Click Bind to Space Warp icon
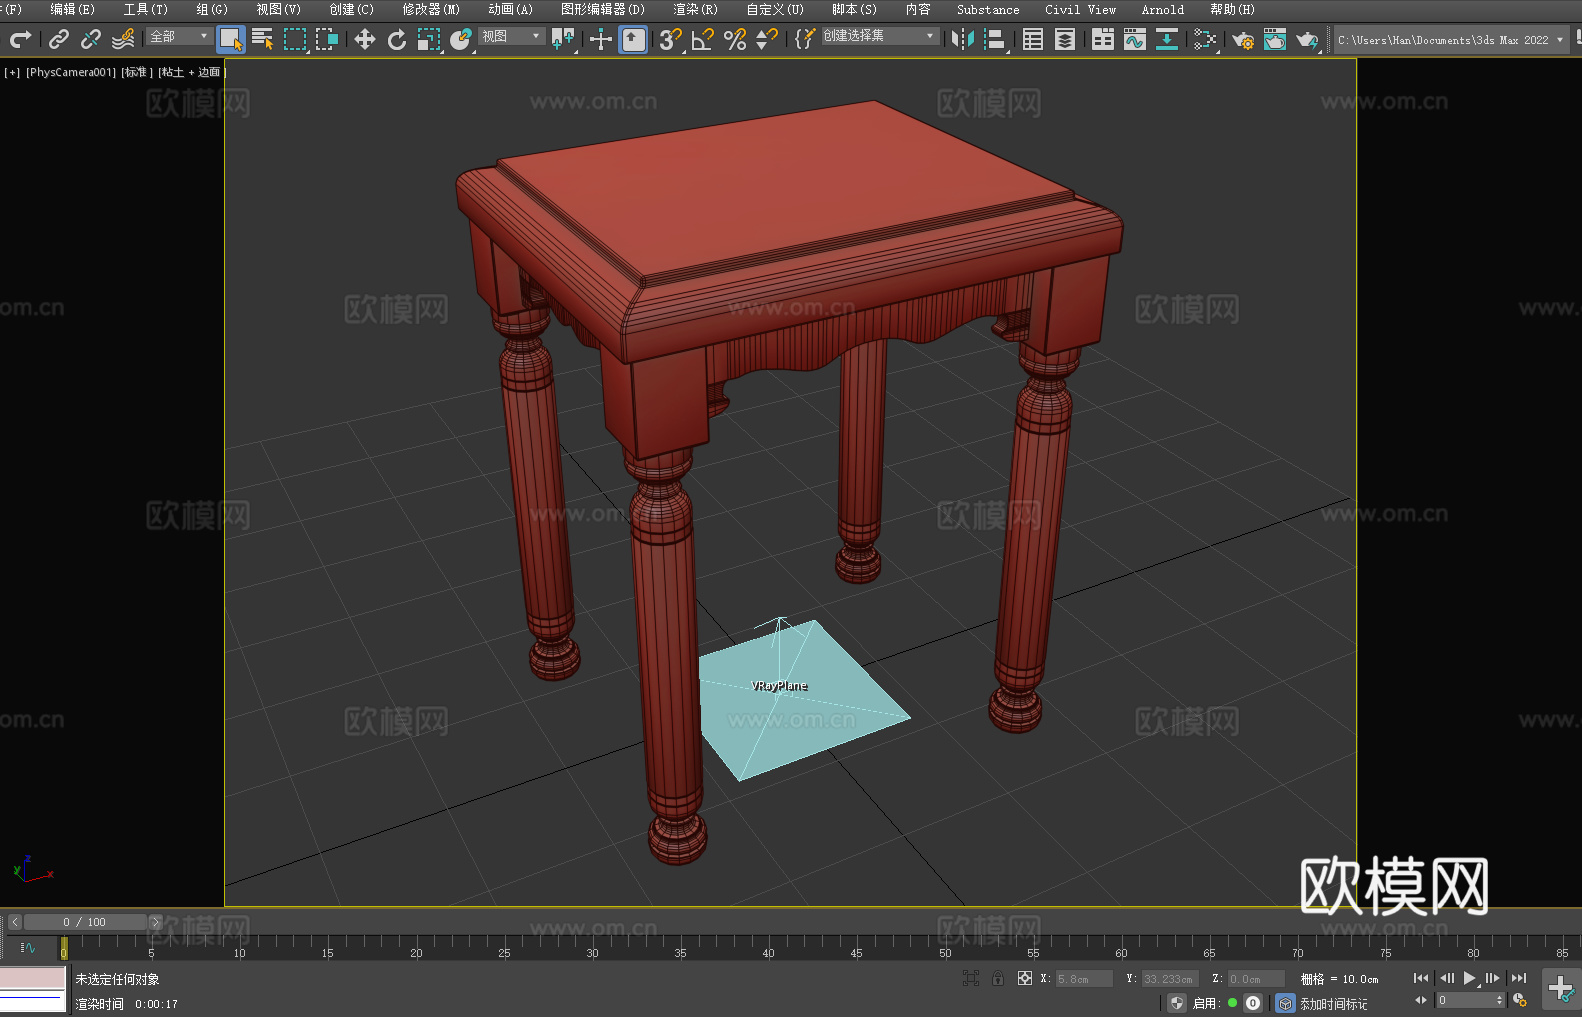Image resolution: width=1582 pixels, height=1017 pixels. tap(123, 39)
